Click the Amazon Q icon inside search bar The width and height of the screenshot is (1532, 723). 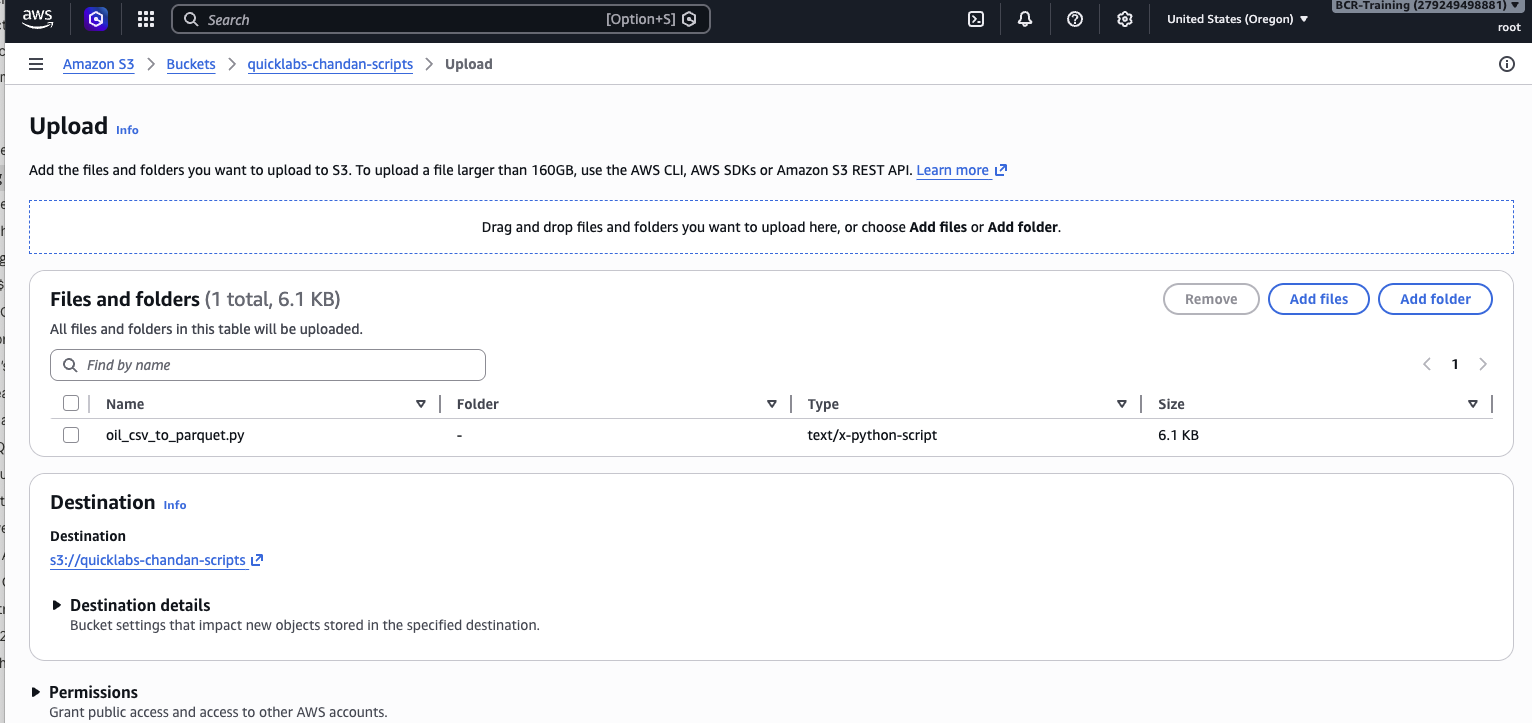[689, 19]
